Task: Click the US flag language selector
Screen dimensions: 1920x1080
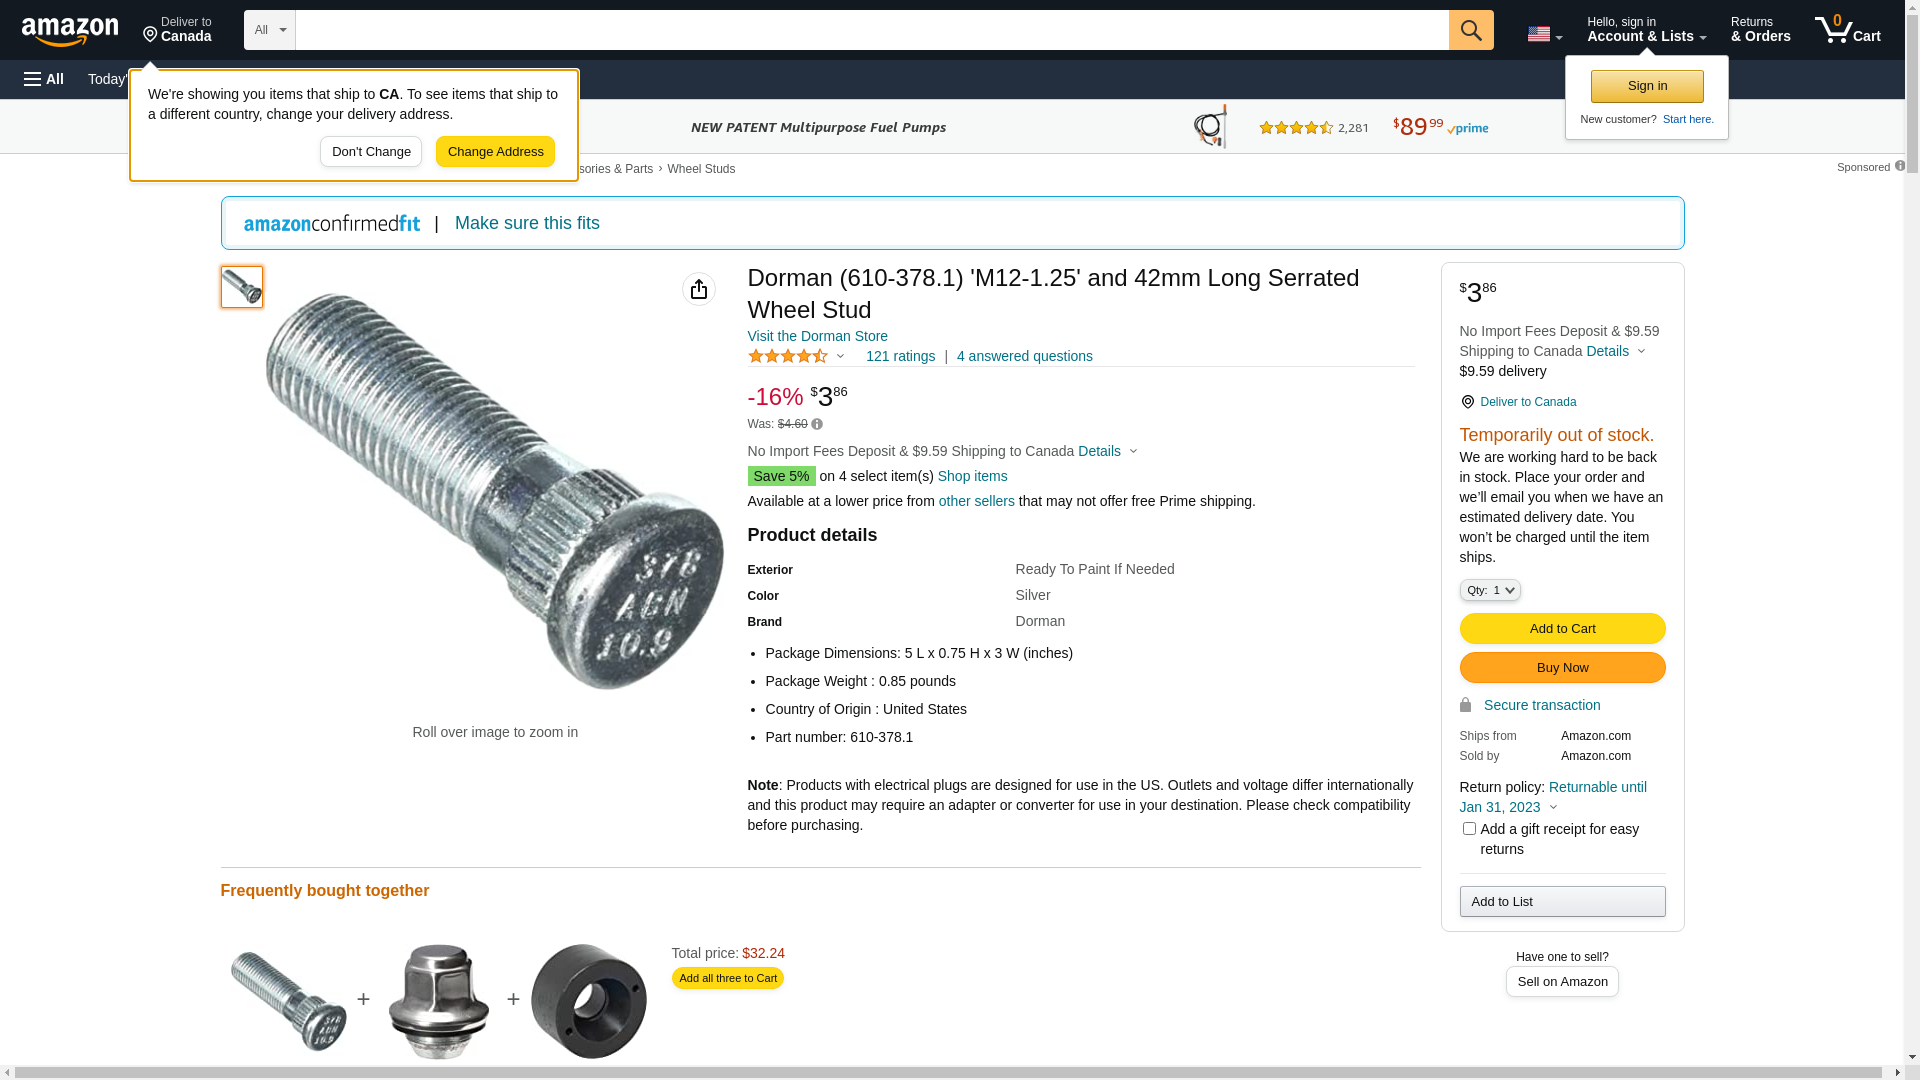Action: (x=1543, y=34)
